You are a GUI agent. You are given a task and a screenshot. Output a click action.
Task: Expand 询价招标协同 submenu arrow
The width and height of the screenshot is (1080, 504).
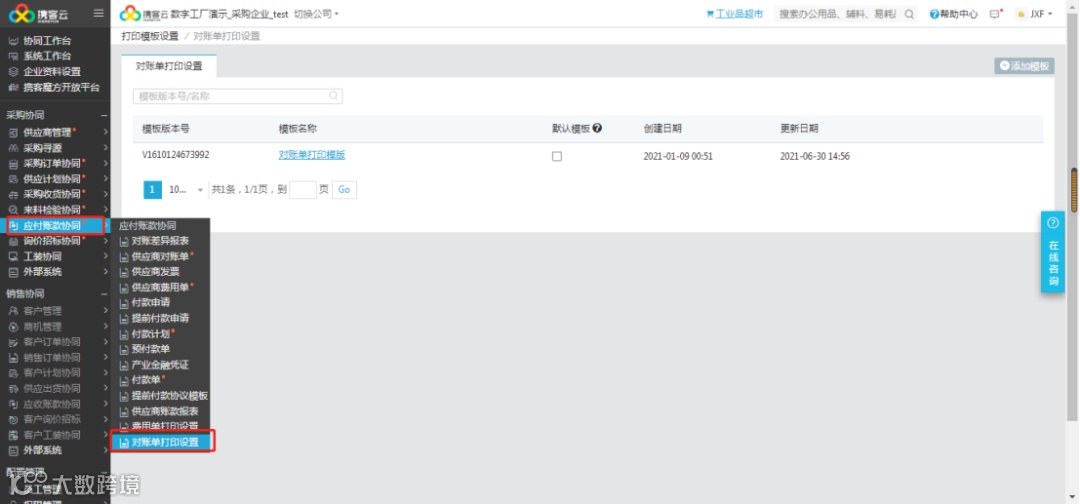[x=105, y=241]
